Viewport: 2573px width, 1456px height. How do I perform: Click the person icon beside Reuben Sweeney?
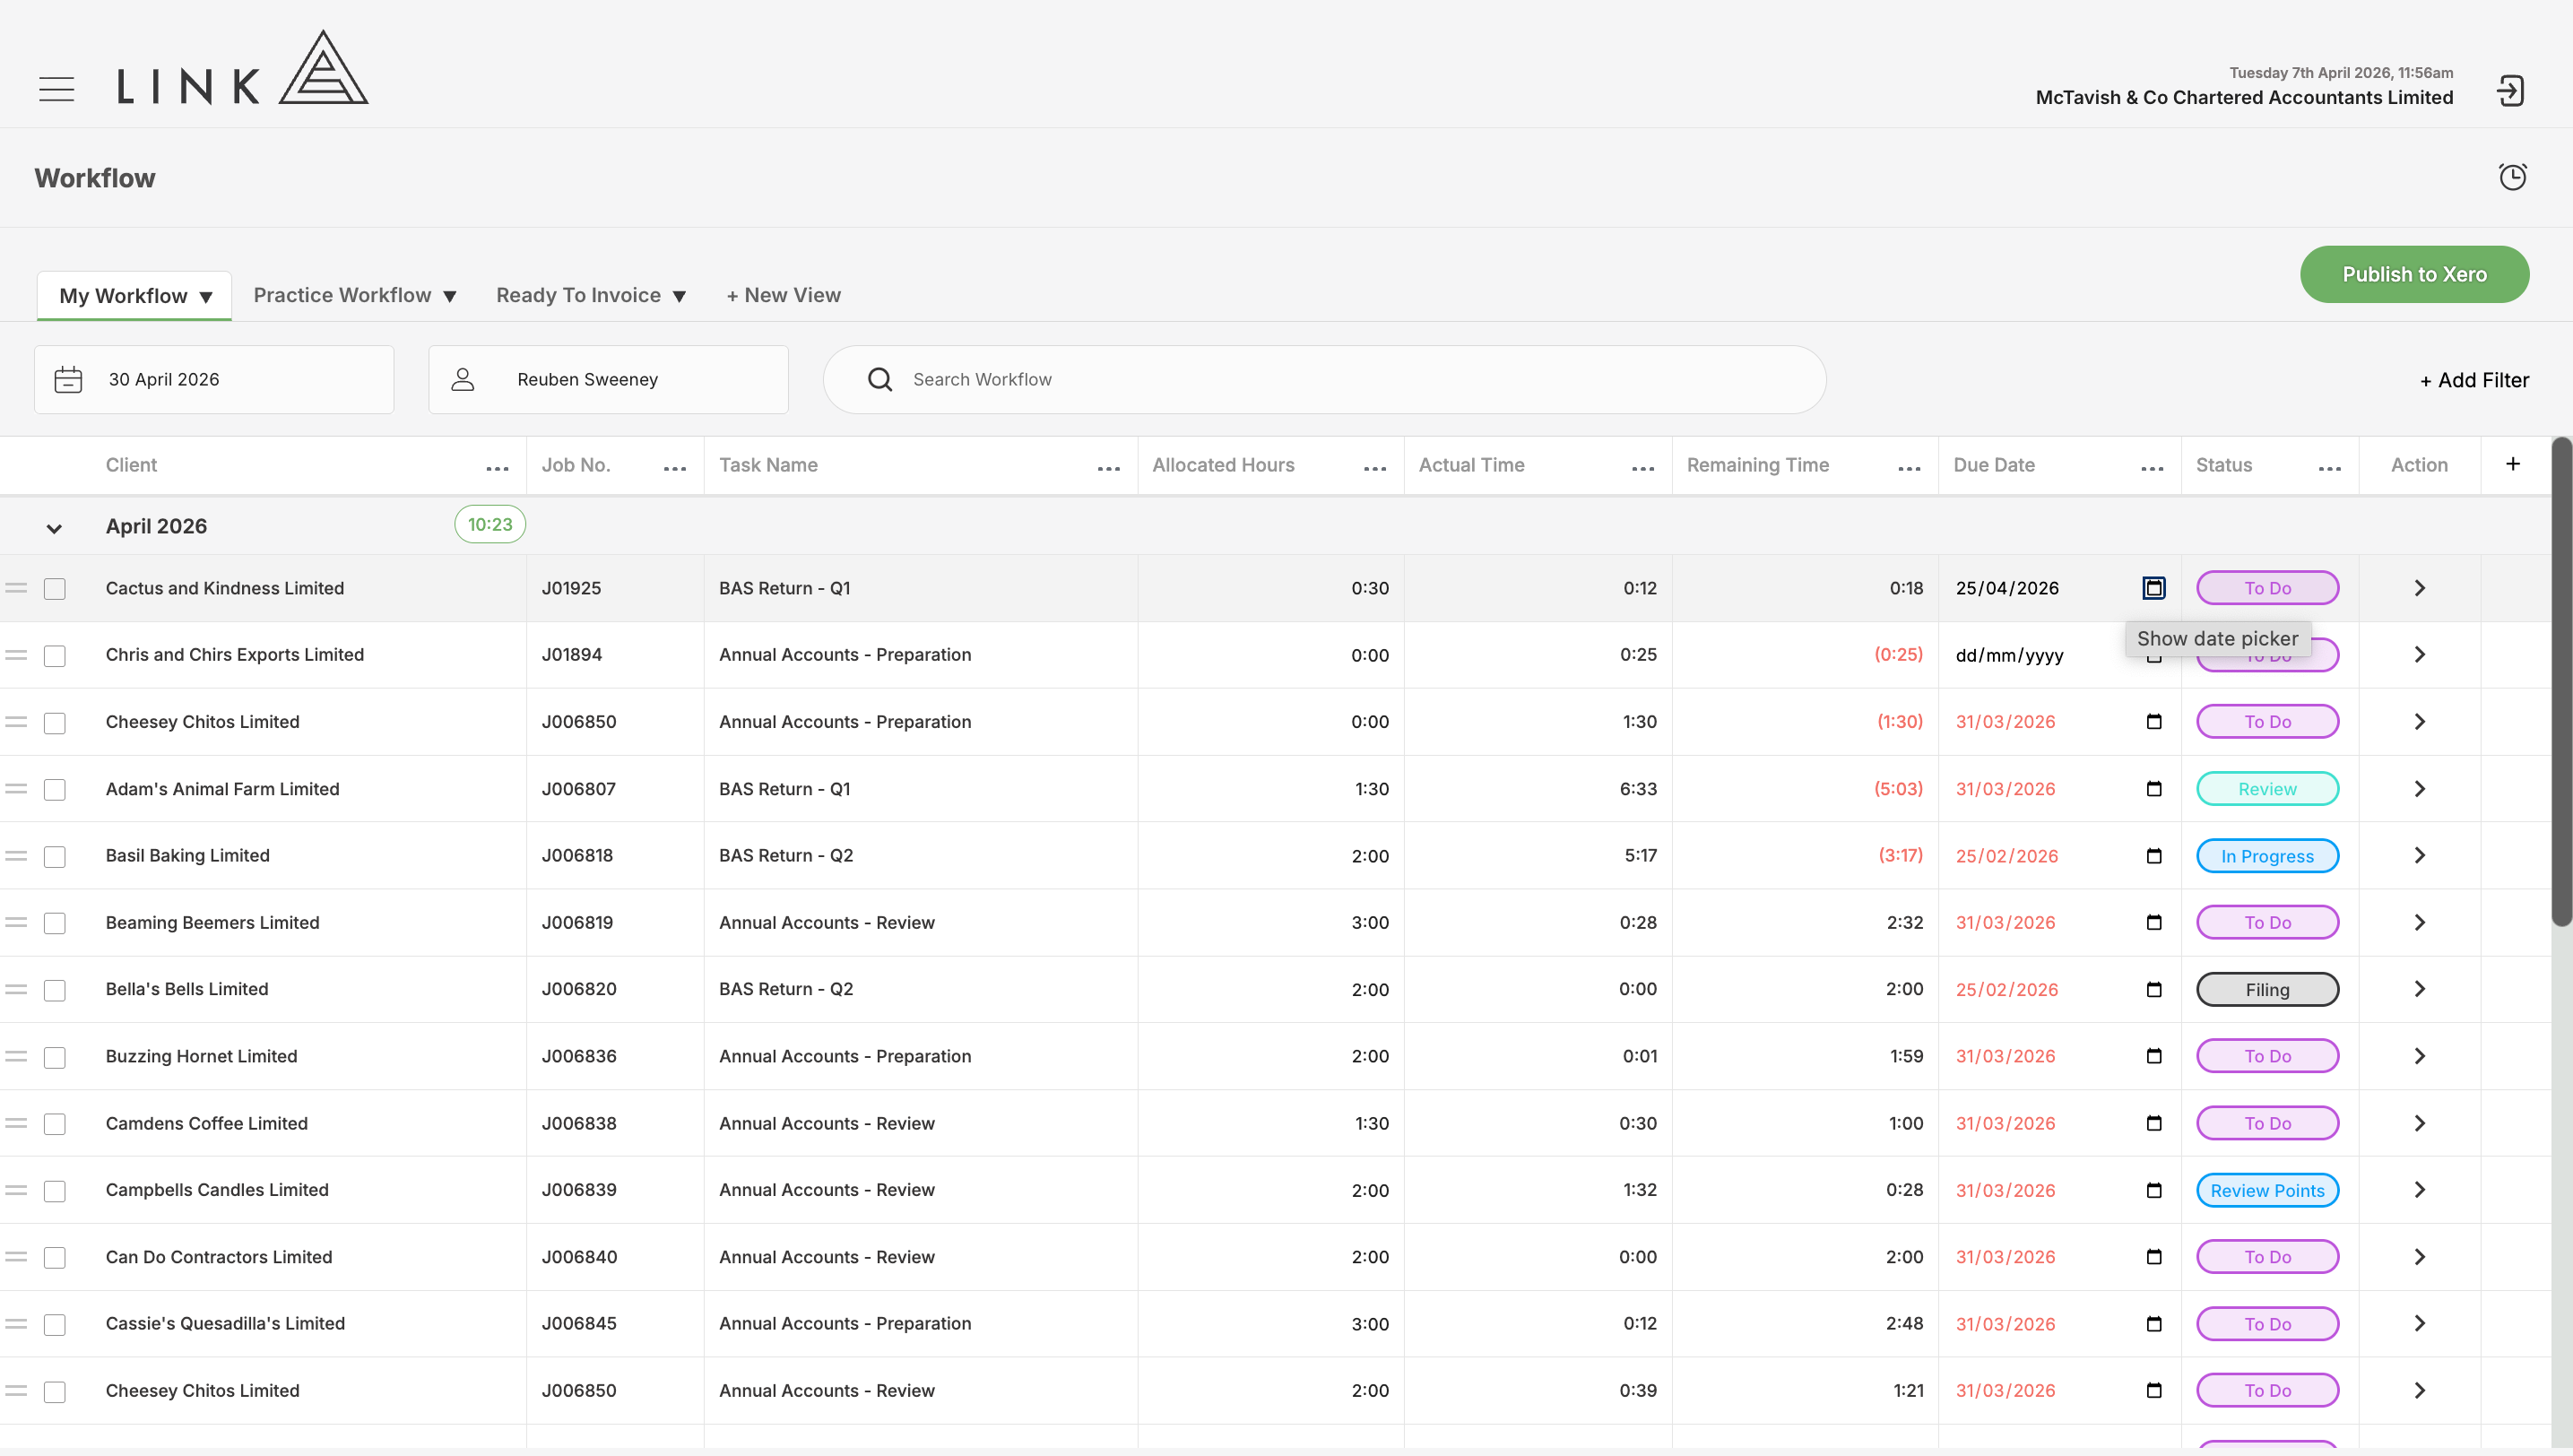coord(462,380)
